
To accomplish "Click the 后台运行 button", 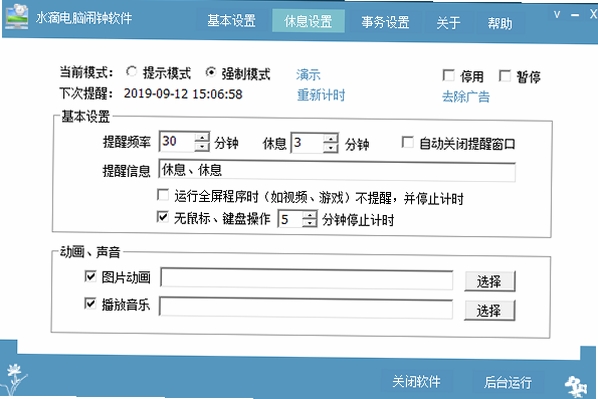I will pyautogui.click(x=508, y=382).
